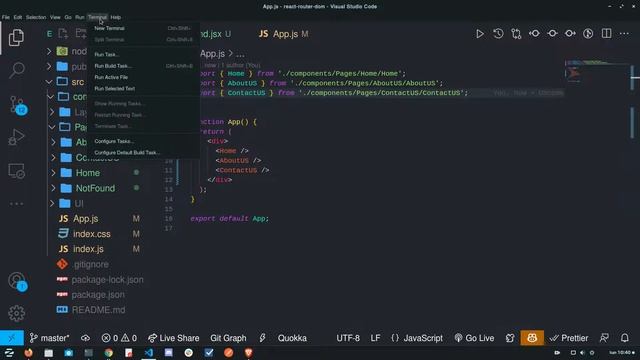This screenshot has height=360, width=640.
Task: Open remote window button in status bar
Action: pyautogui.click(x=12, y=338)
